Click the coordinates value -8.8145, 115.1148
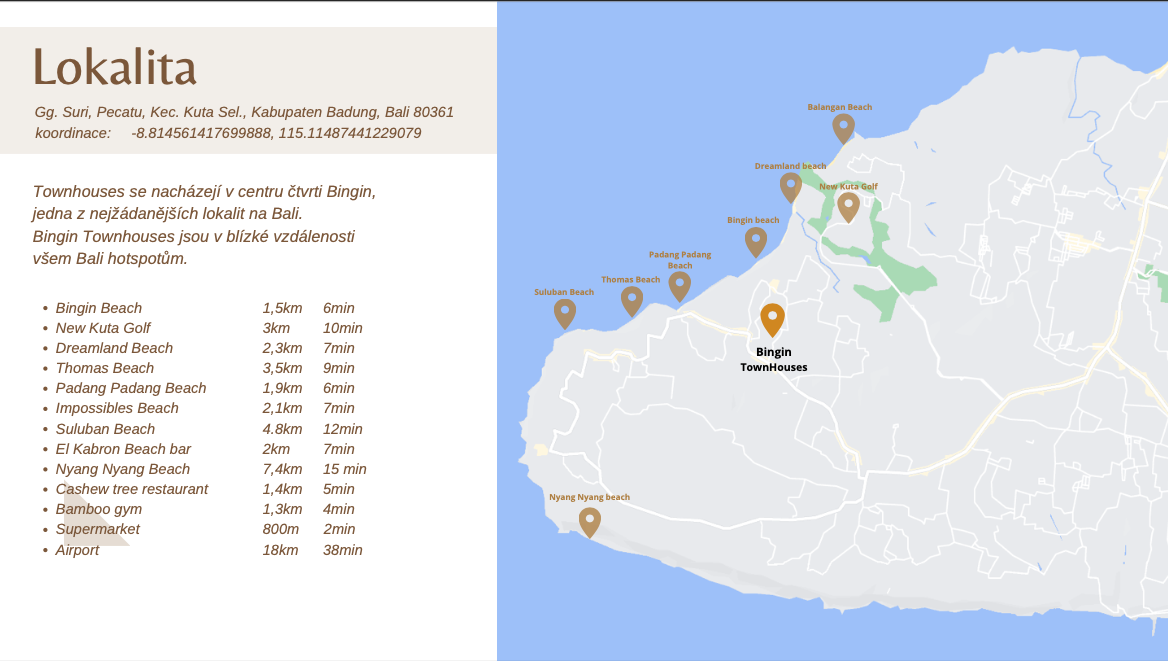The height and width of the screenshot is (661, 1168). [x=276, y=133]
